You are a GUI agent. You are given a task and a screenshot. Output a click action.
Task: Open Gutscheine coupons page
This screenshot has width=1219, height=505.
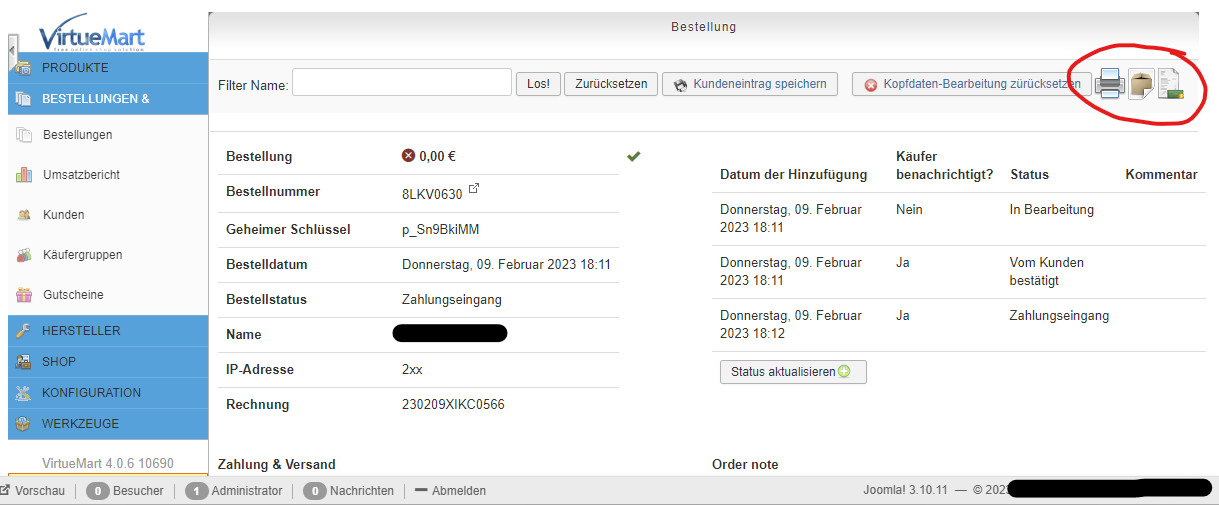73,295
